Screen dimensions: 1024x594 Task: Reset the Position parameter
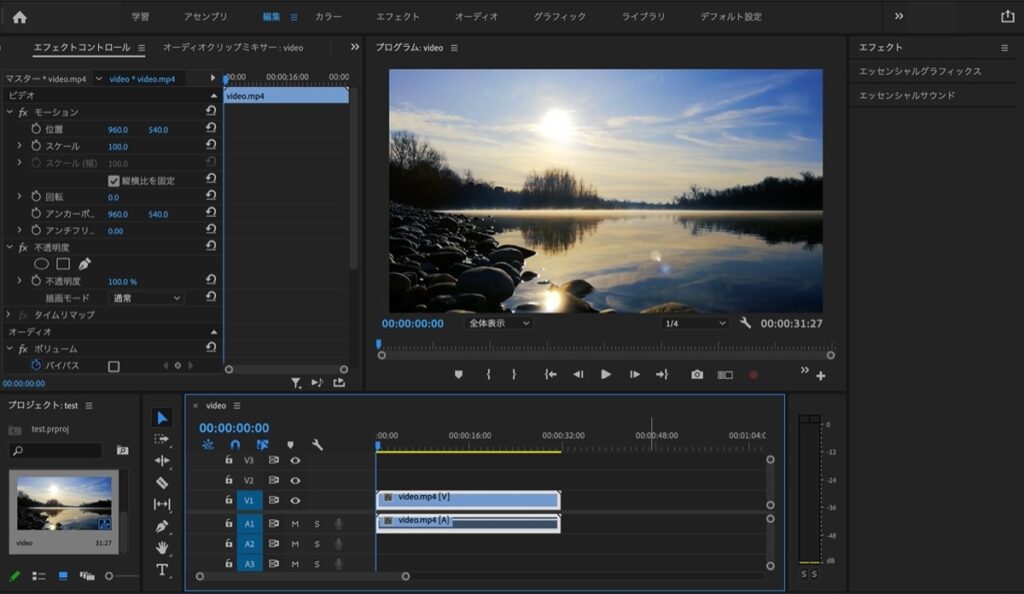(x=211, y=128)
